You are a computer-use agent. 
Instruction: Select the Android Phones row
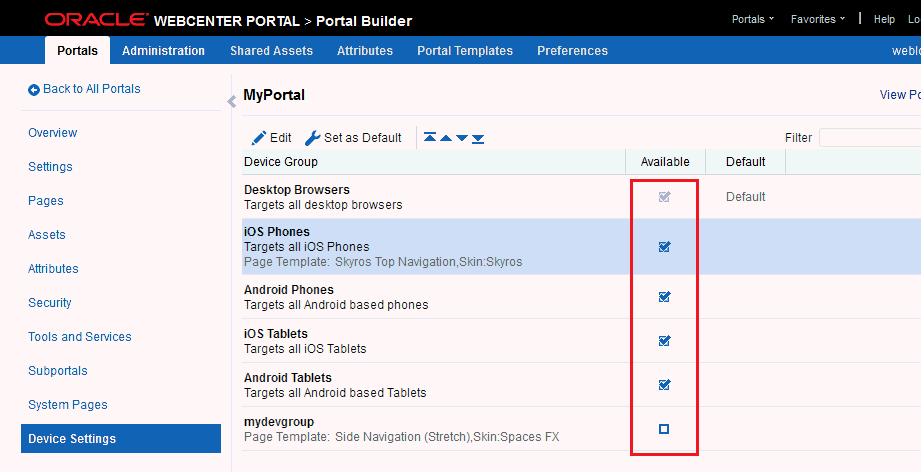coord(581,296)
